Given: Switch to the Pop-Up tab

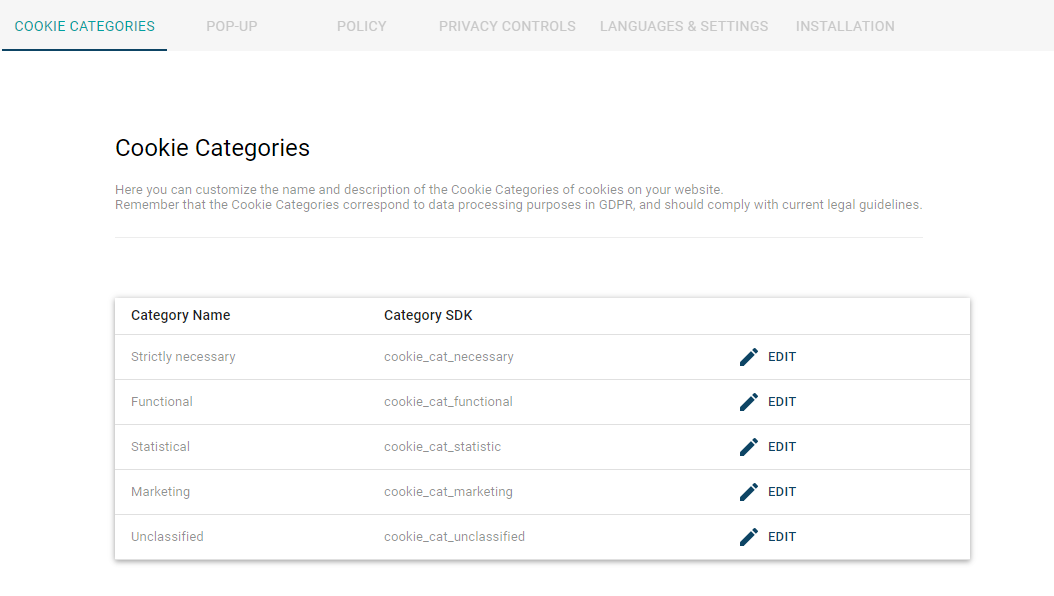Looking at the screenshot, I should [x=232, y=26].
